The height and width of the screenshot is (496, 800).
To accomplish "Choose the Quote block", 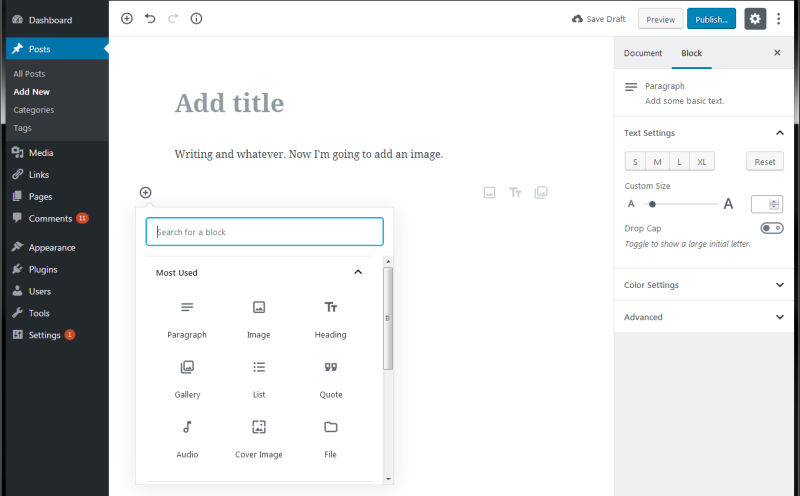I will tap(331, 380).
